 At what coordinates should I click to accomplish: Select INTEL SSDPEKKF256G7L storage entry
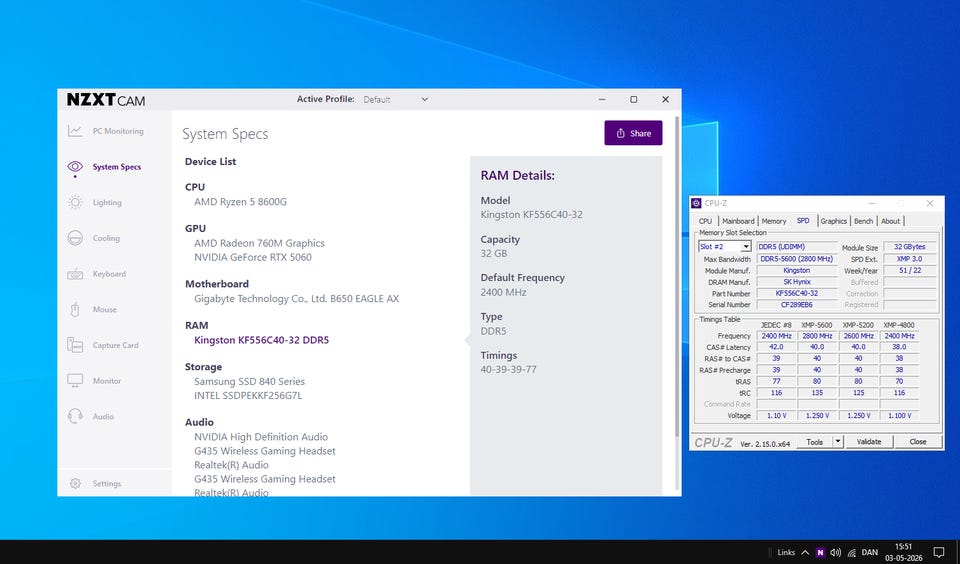(x=248, y=396)
